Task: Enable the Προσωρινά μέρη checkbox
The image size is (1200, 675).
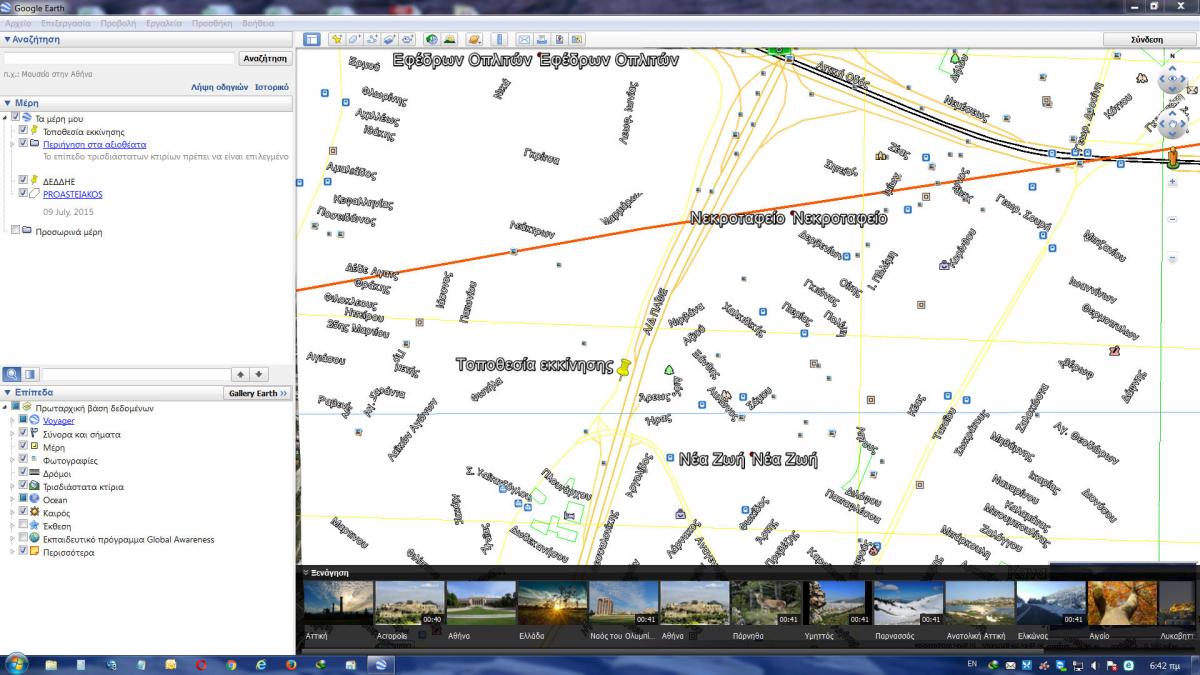Action: pos(15,231)
